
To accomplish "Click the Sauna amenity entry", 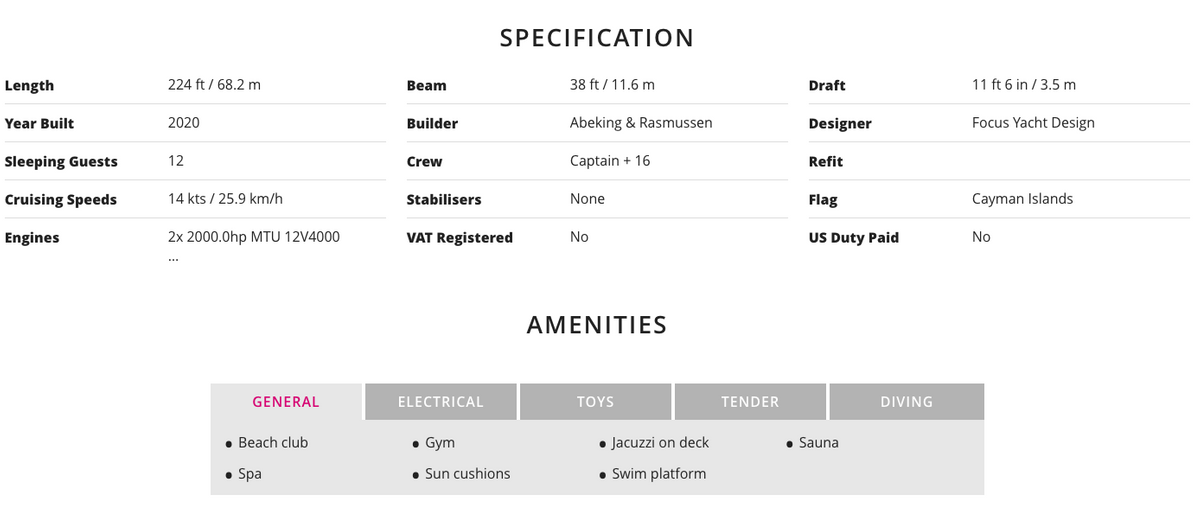I will click(x=819, y=443).
